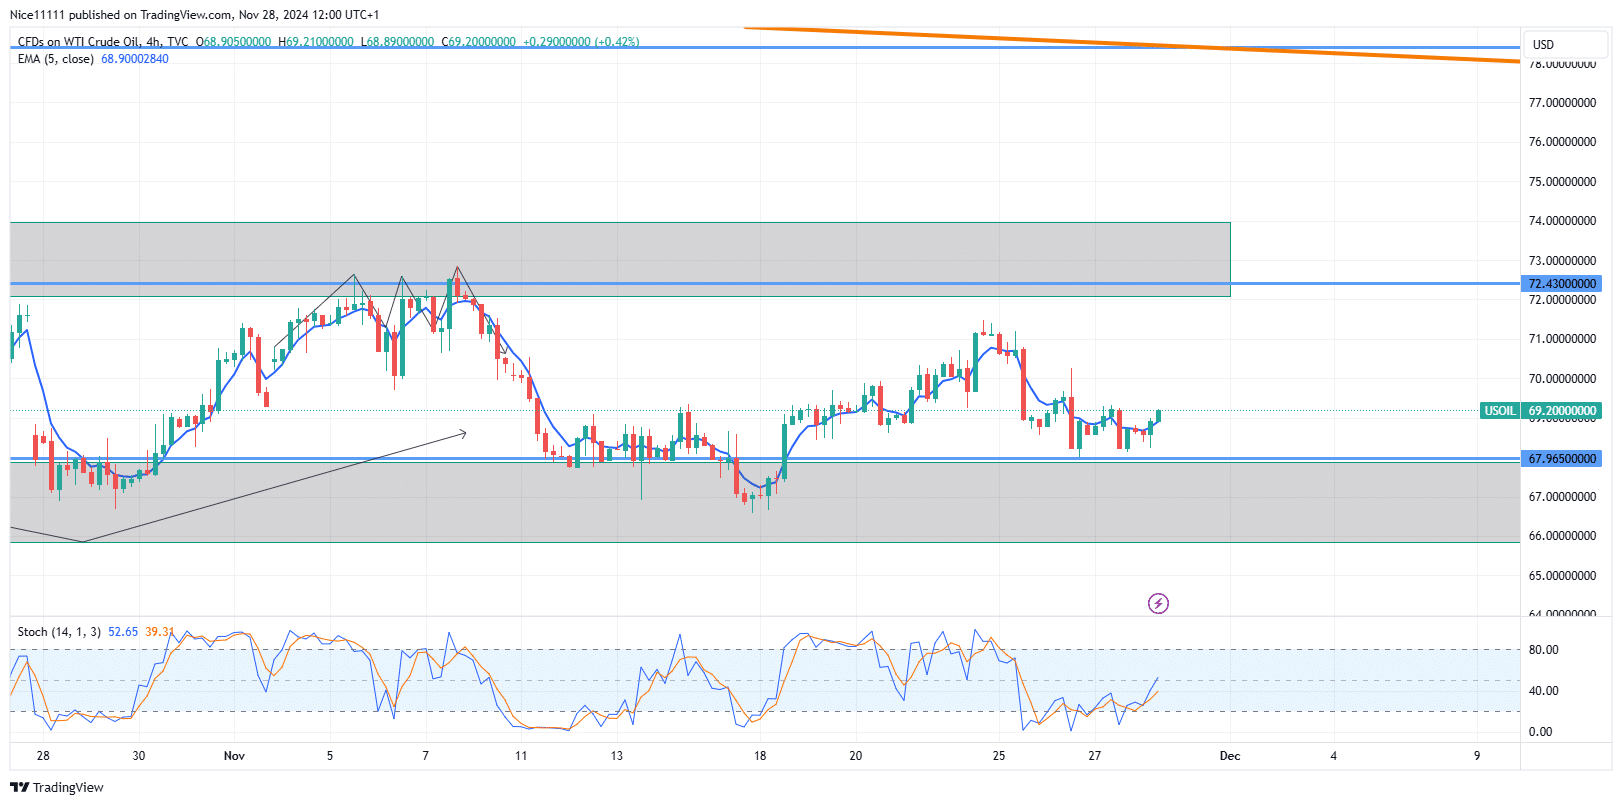Click the 0.00 stochastic axis label
Screen dimensions: 1622x805
tap(1541, 732)
